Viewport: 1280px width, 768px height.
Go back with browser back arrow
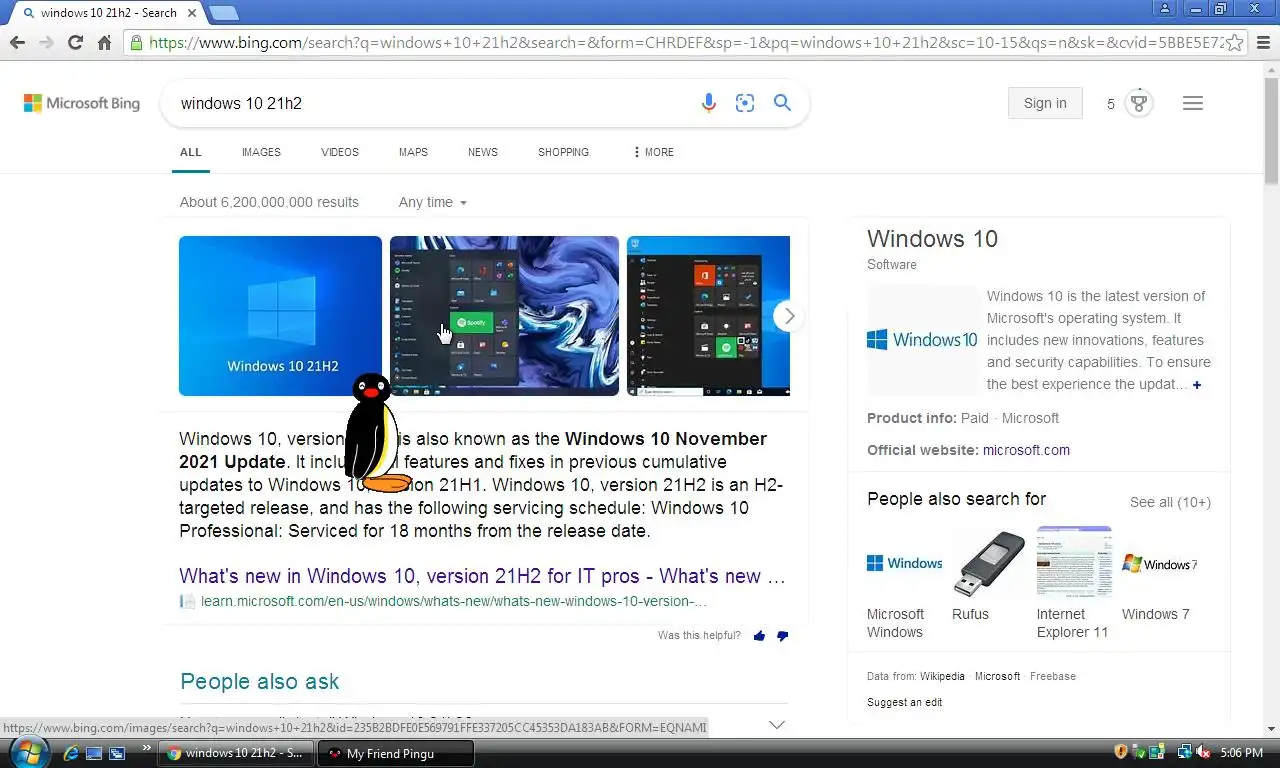[17, 42]
